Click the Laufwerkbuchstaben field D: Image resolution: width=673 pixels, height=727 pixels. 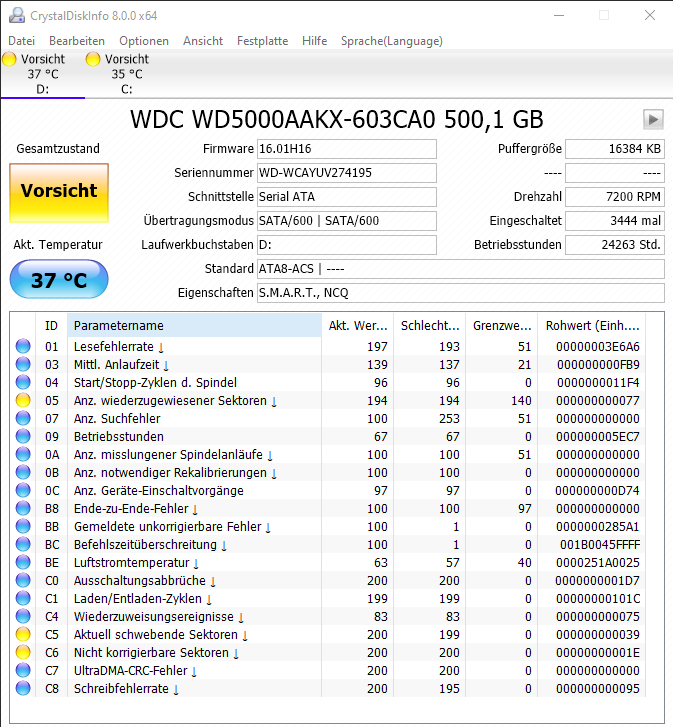pos(347,245)
